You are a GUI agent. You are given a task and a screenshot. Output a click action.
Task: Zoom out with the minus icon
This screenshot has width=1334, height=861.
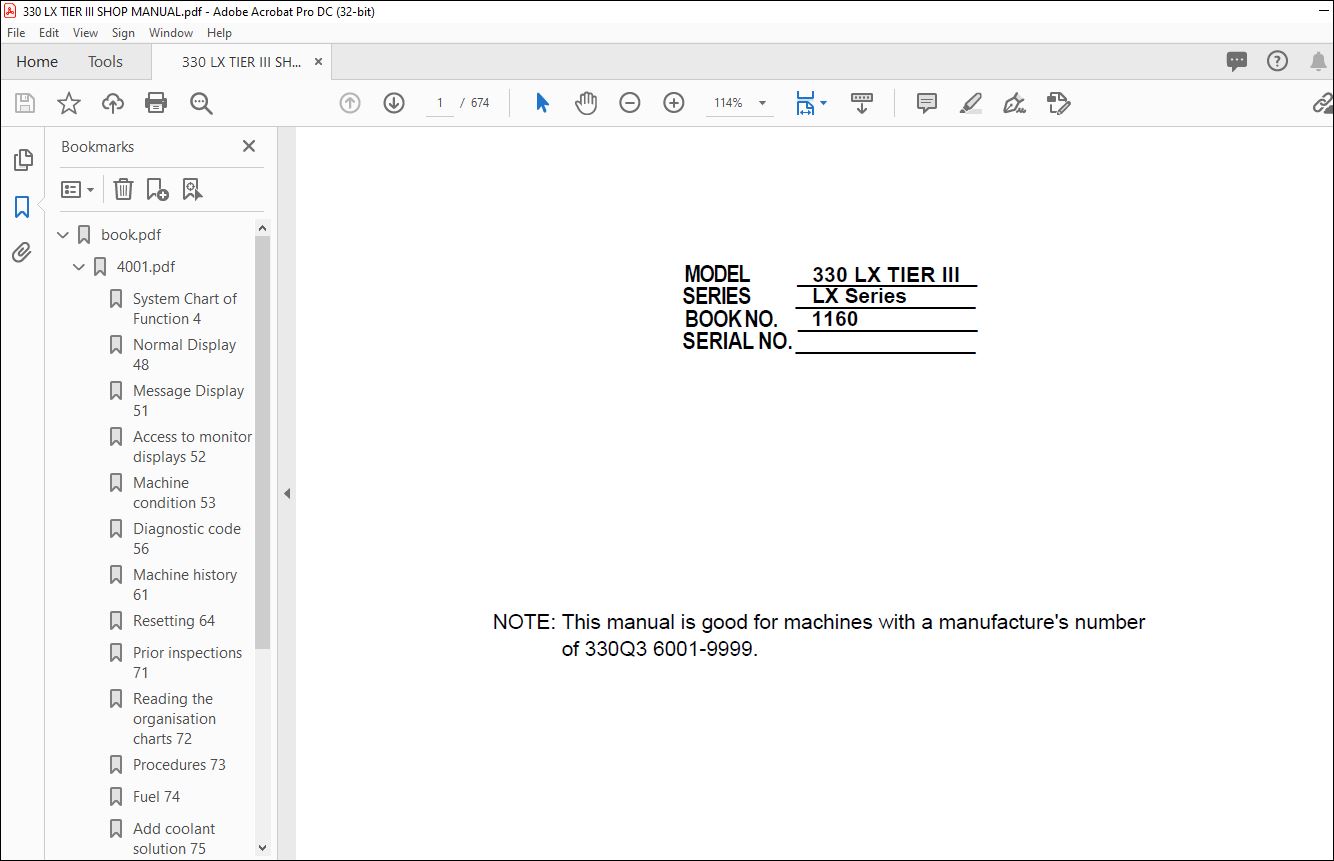(x=630, y=103)
